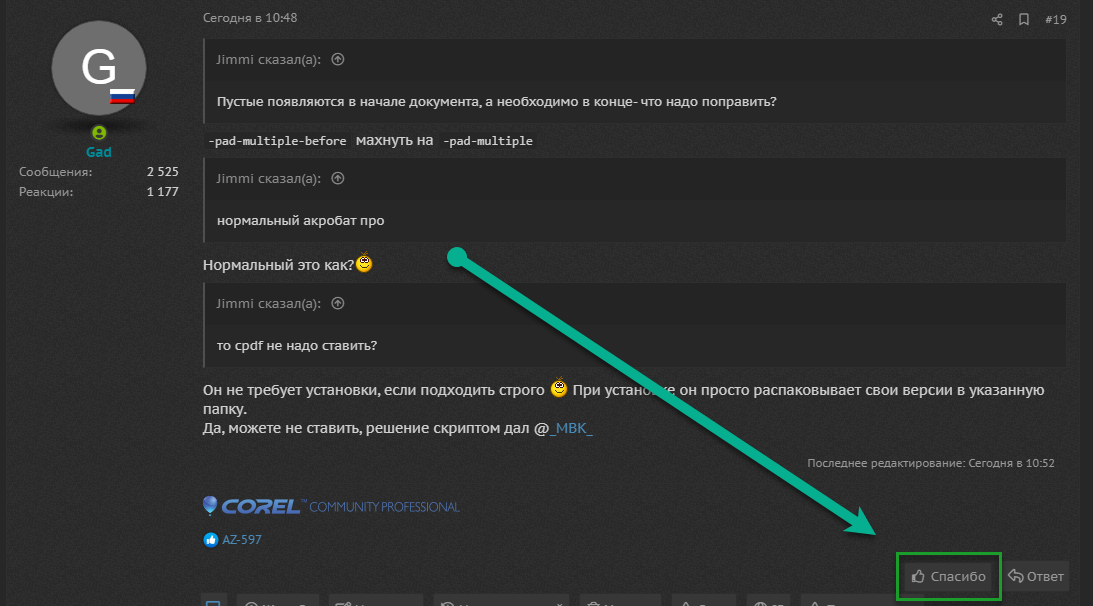Click the quoted text то cpdf не надо ставить?
Viewport: 1093px width, 606px height.
(297, 345)
